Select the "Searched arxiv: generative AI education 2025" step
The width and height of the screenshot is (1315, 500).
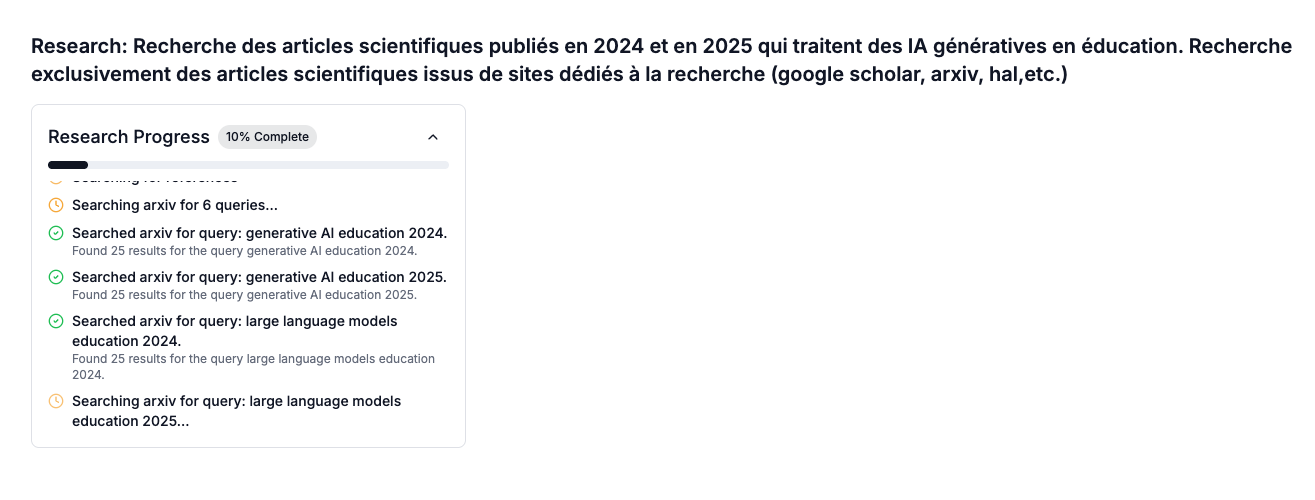(x=259, y=277)
